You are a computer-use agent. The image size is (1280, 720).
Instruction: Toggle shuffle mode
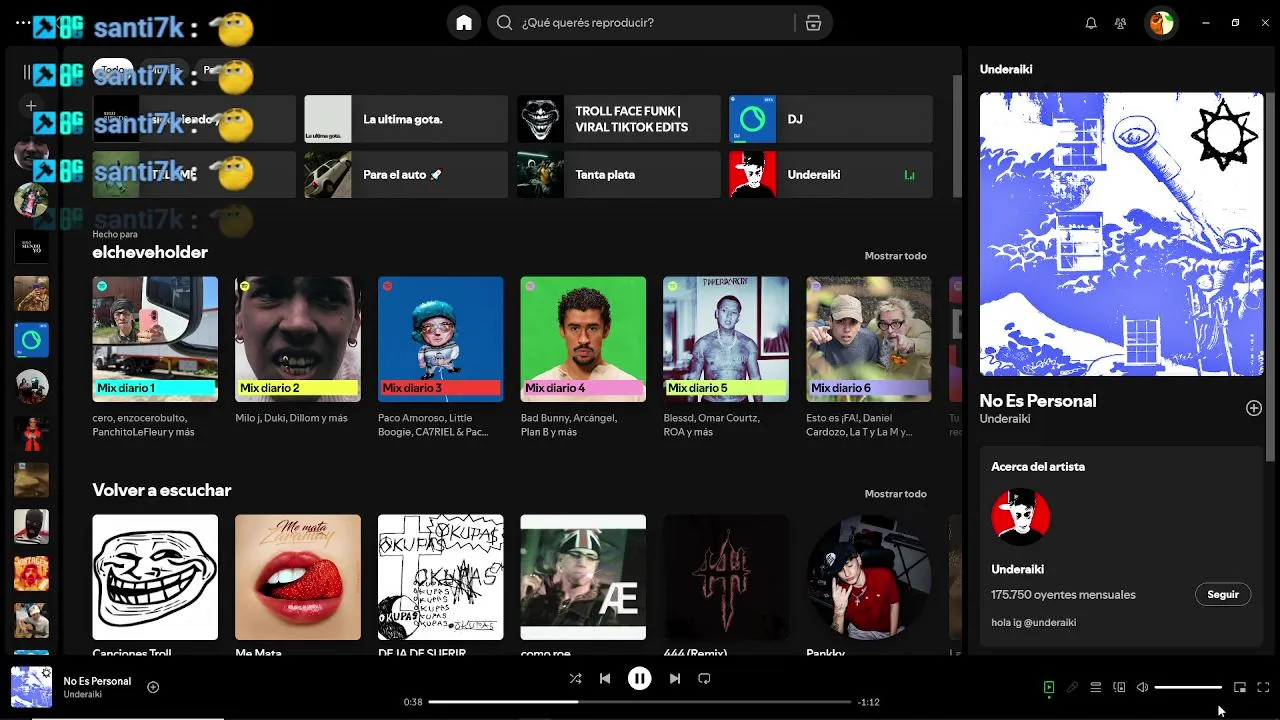tap(575, 678)
